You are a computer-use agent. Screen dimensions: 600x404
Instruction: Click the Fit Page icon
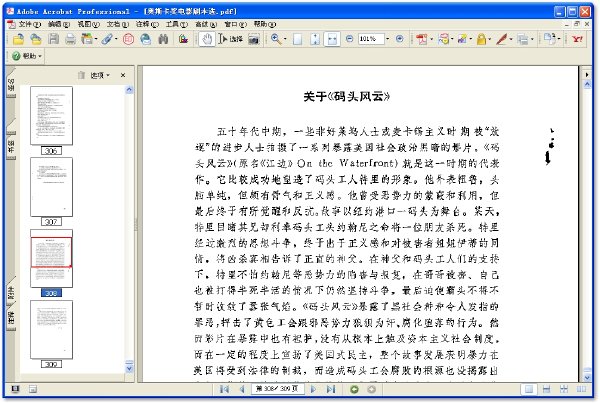point(315,39)
